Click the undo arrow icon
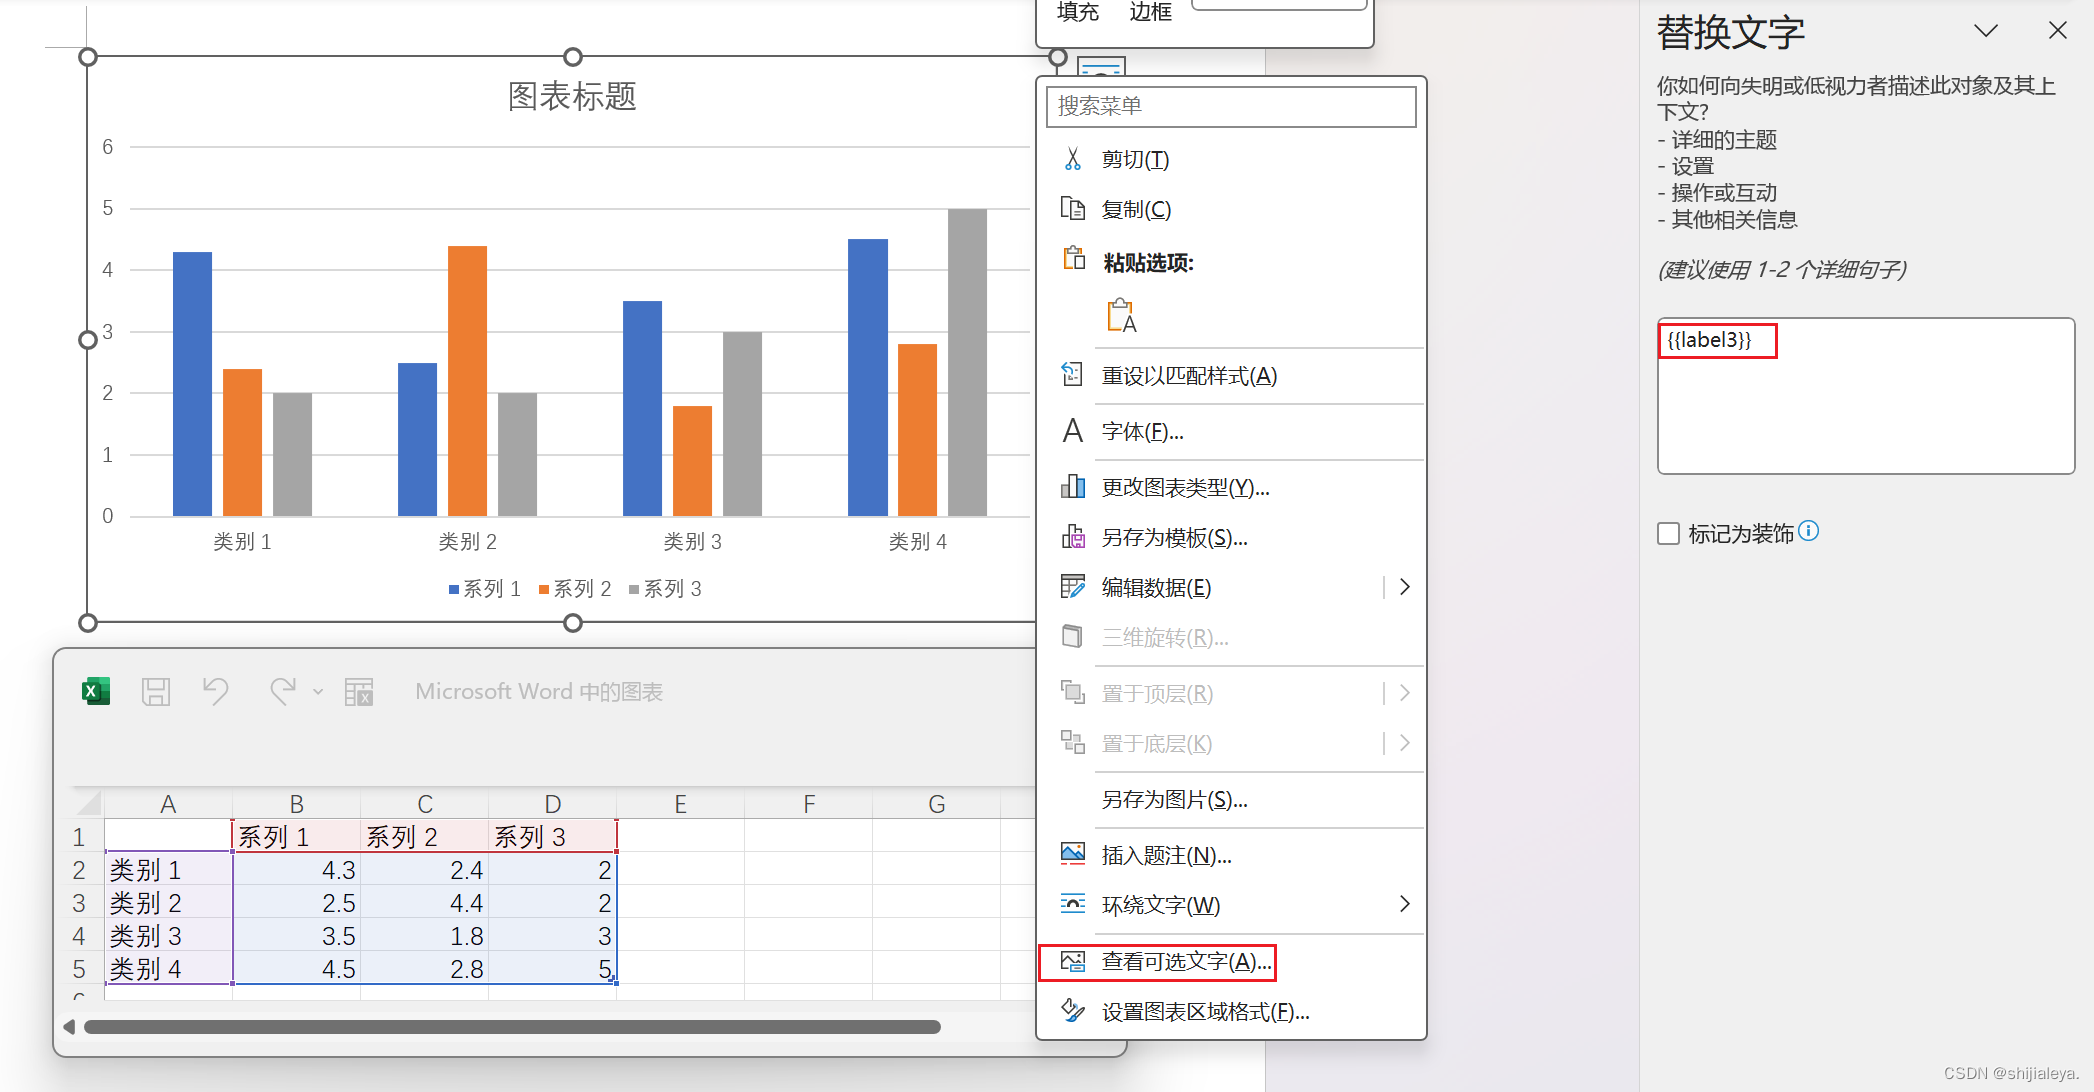This screenshot has width=2094, height=1092. pos(215,691)
